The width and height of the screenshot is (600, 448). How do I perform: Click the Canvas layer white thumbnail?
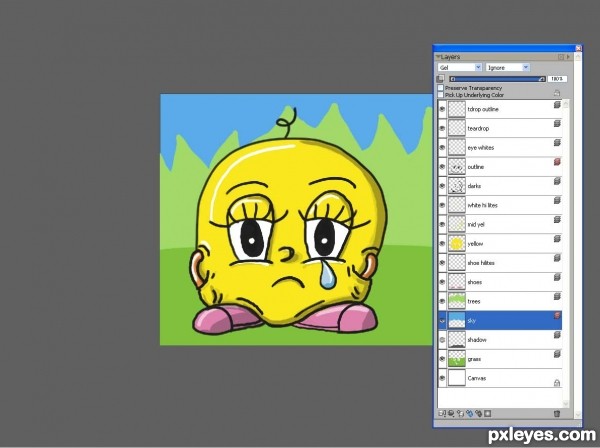click(x=457, y=378)
